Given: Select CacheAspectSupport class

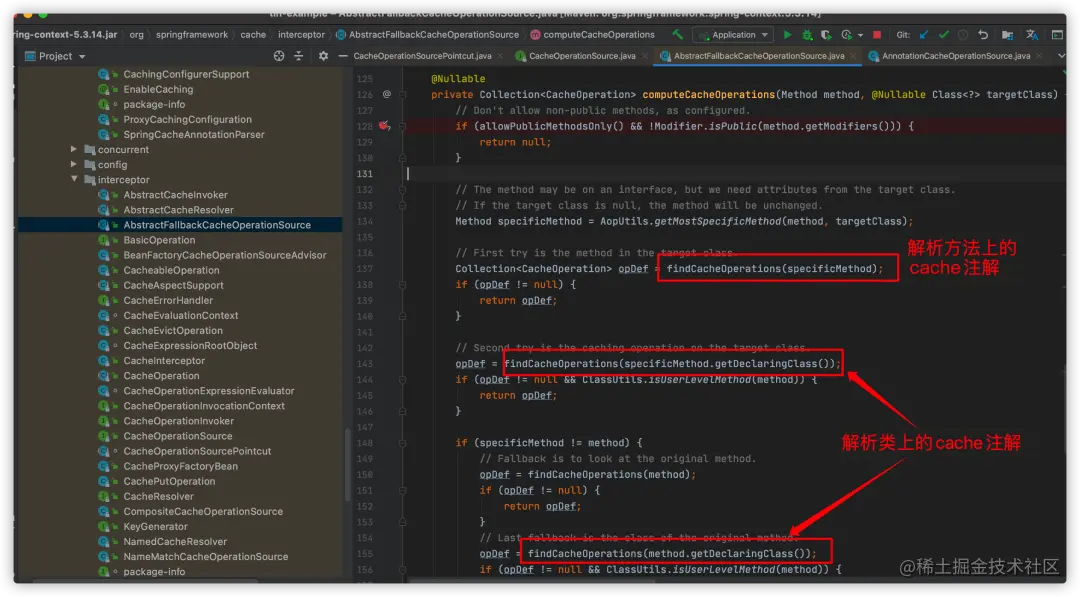Looking at the screenshot, I should coord(173,285).
